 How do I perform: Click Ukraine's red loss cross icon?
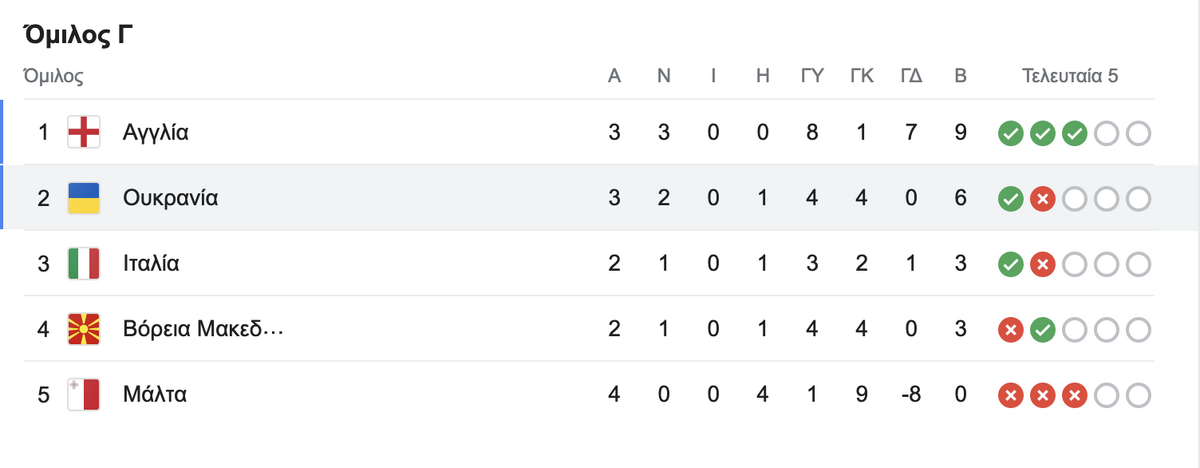(1042, 199)
